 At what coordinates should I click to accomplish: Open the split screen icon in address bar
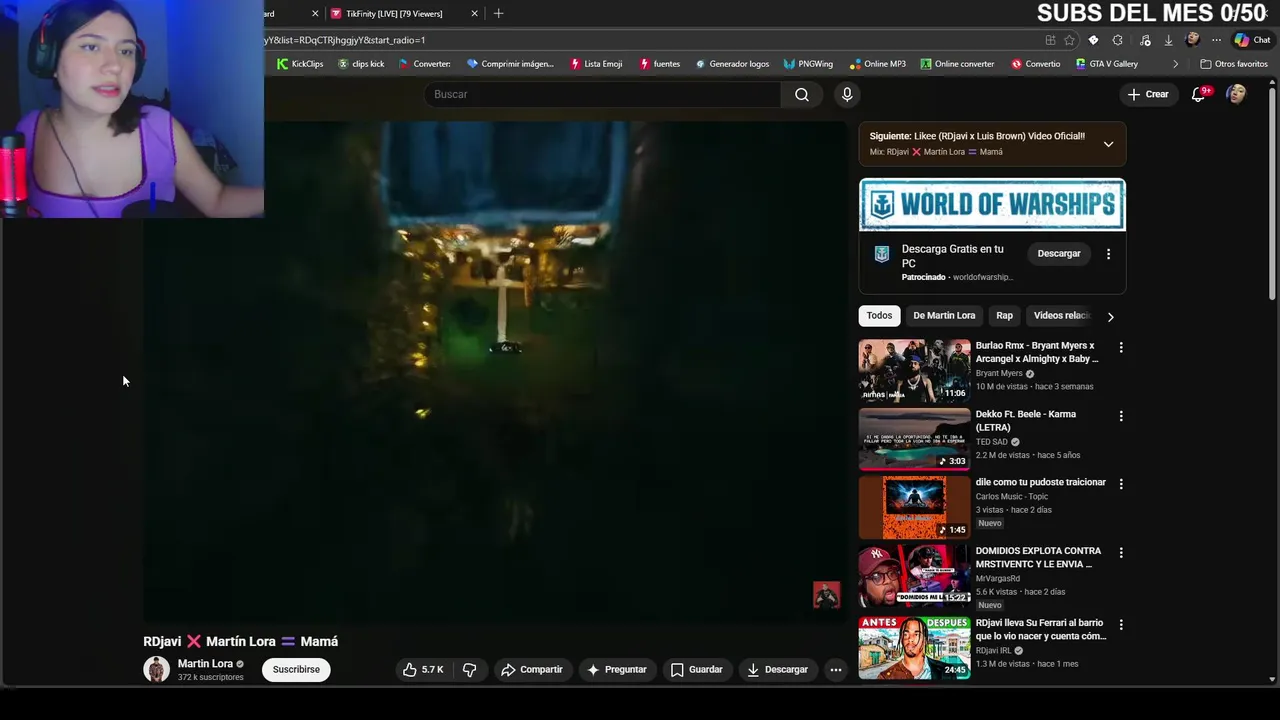pyautogui.click(x=1050, y=40)
